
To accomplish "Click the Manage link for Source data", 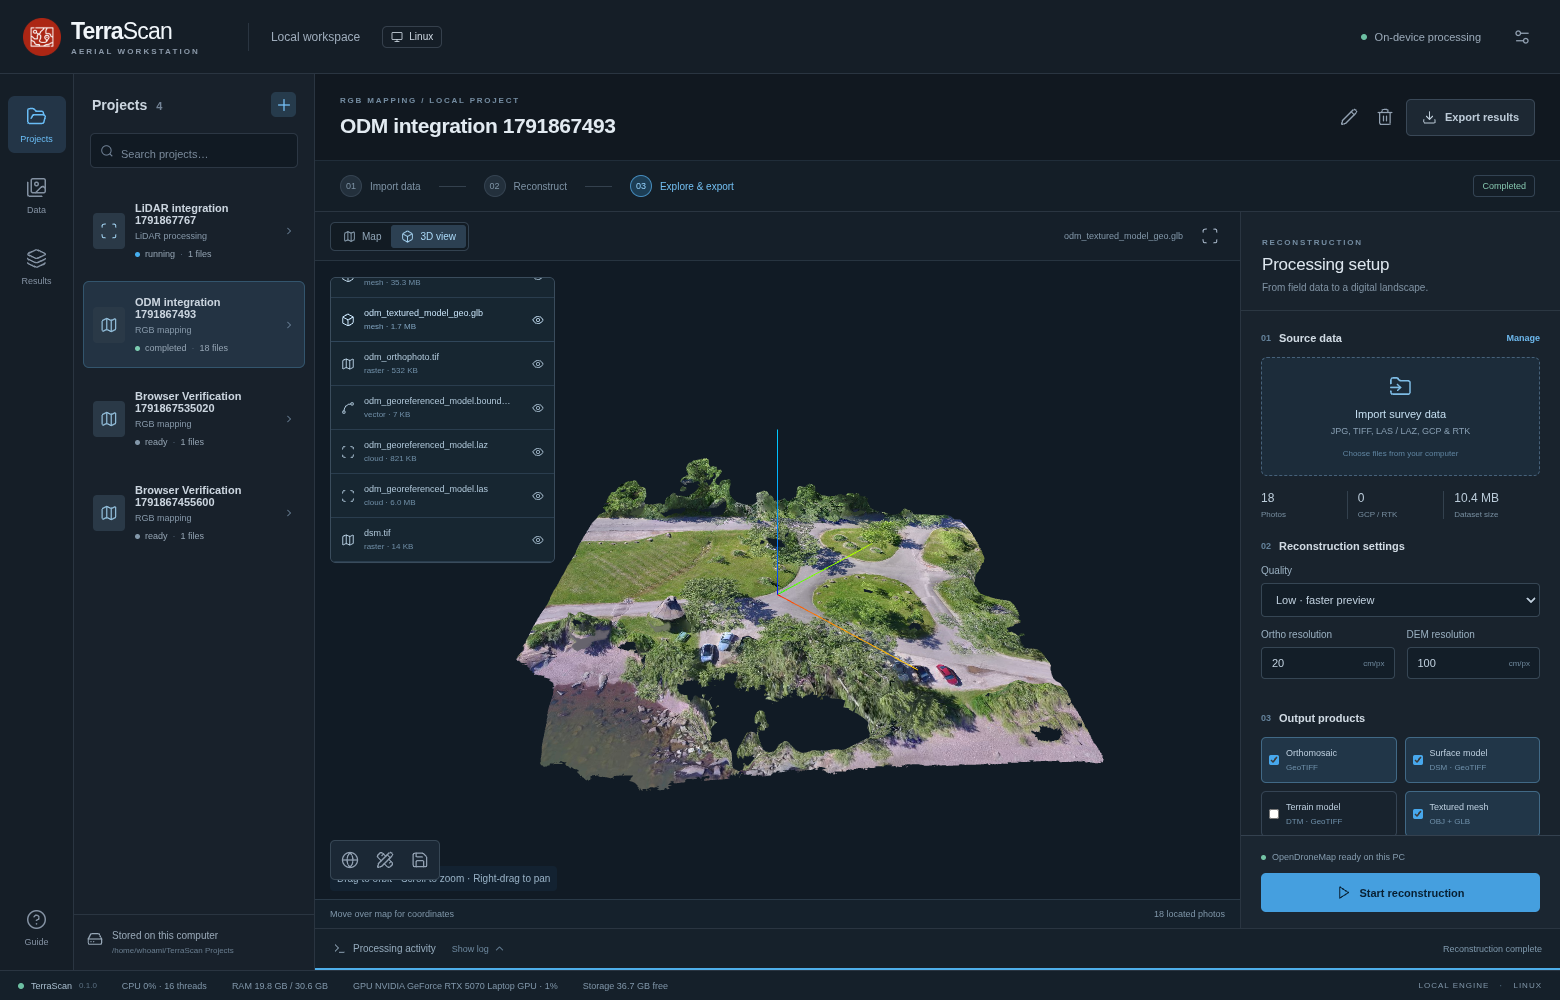I will click(1523, 338).
